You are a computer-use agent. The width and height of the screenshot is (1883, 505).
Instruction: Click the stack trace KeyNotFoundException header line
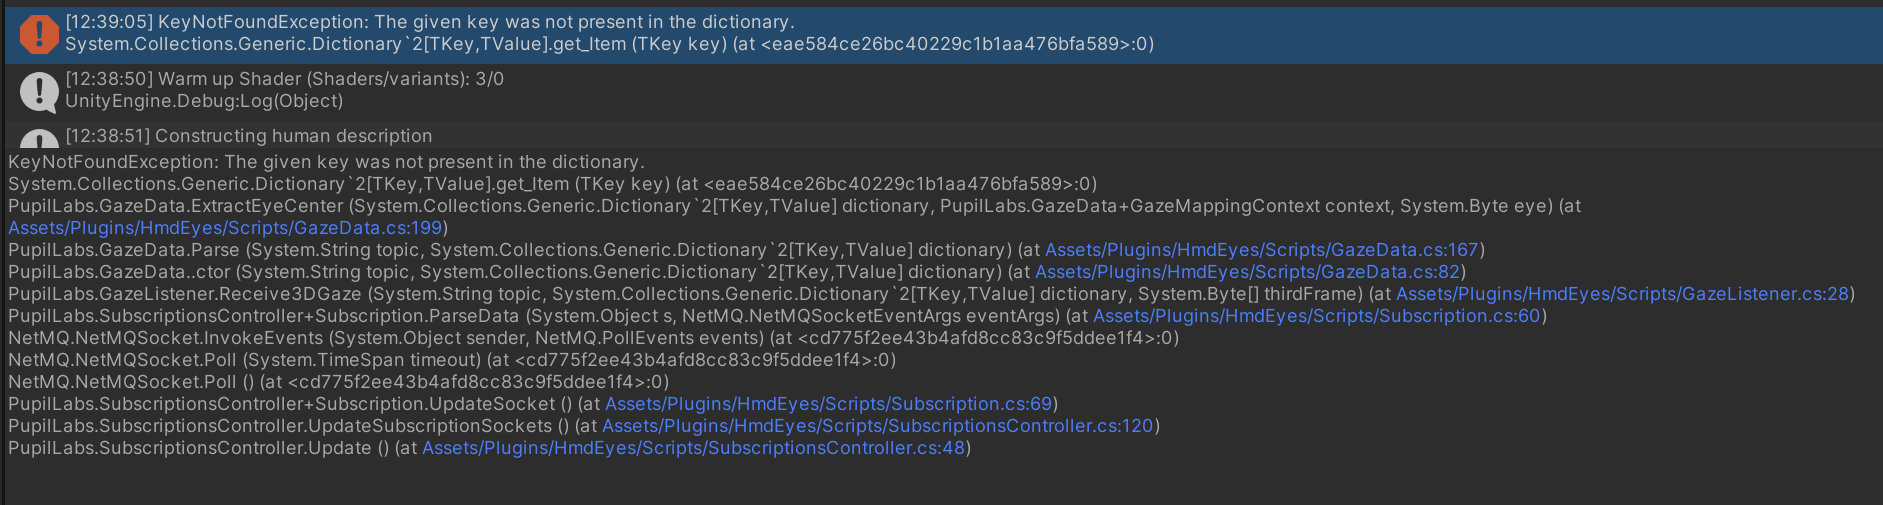coord(326,162)
